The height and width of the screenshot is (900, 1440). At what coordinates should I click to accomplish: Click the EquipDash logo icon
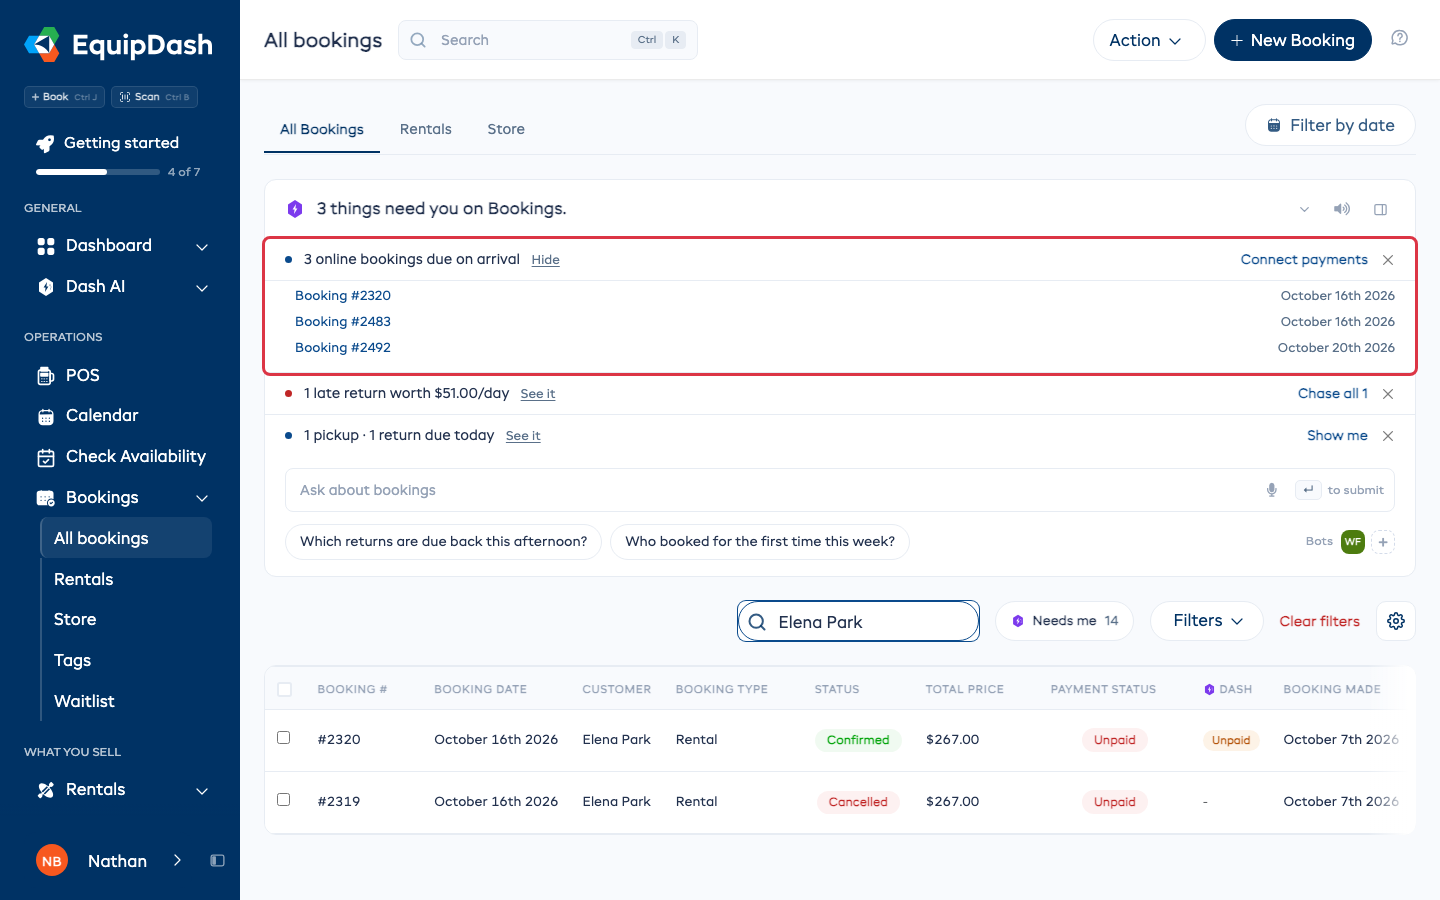point(42,44)
